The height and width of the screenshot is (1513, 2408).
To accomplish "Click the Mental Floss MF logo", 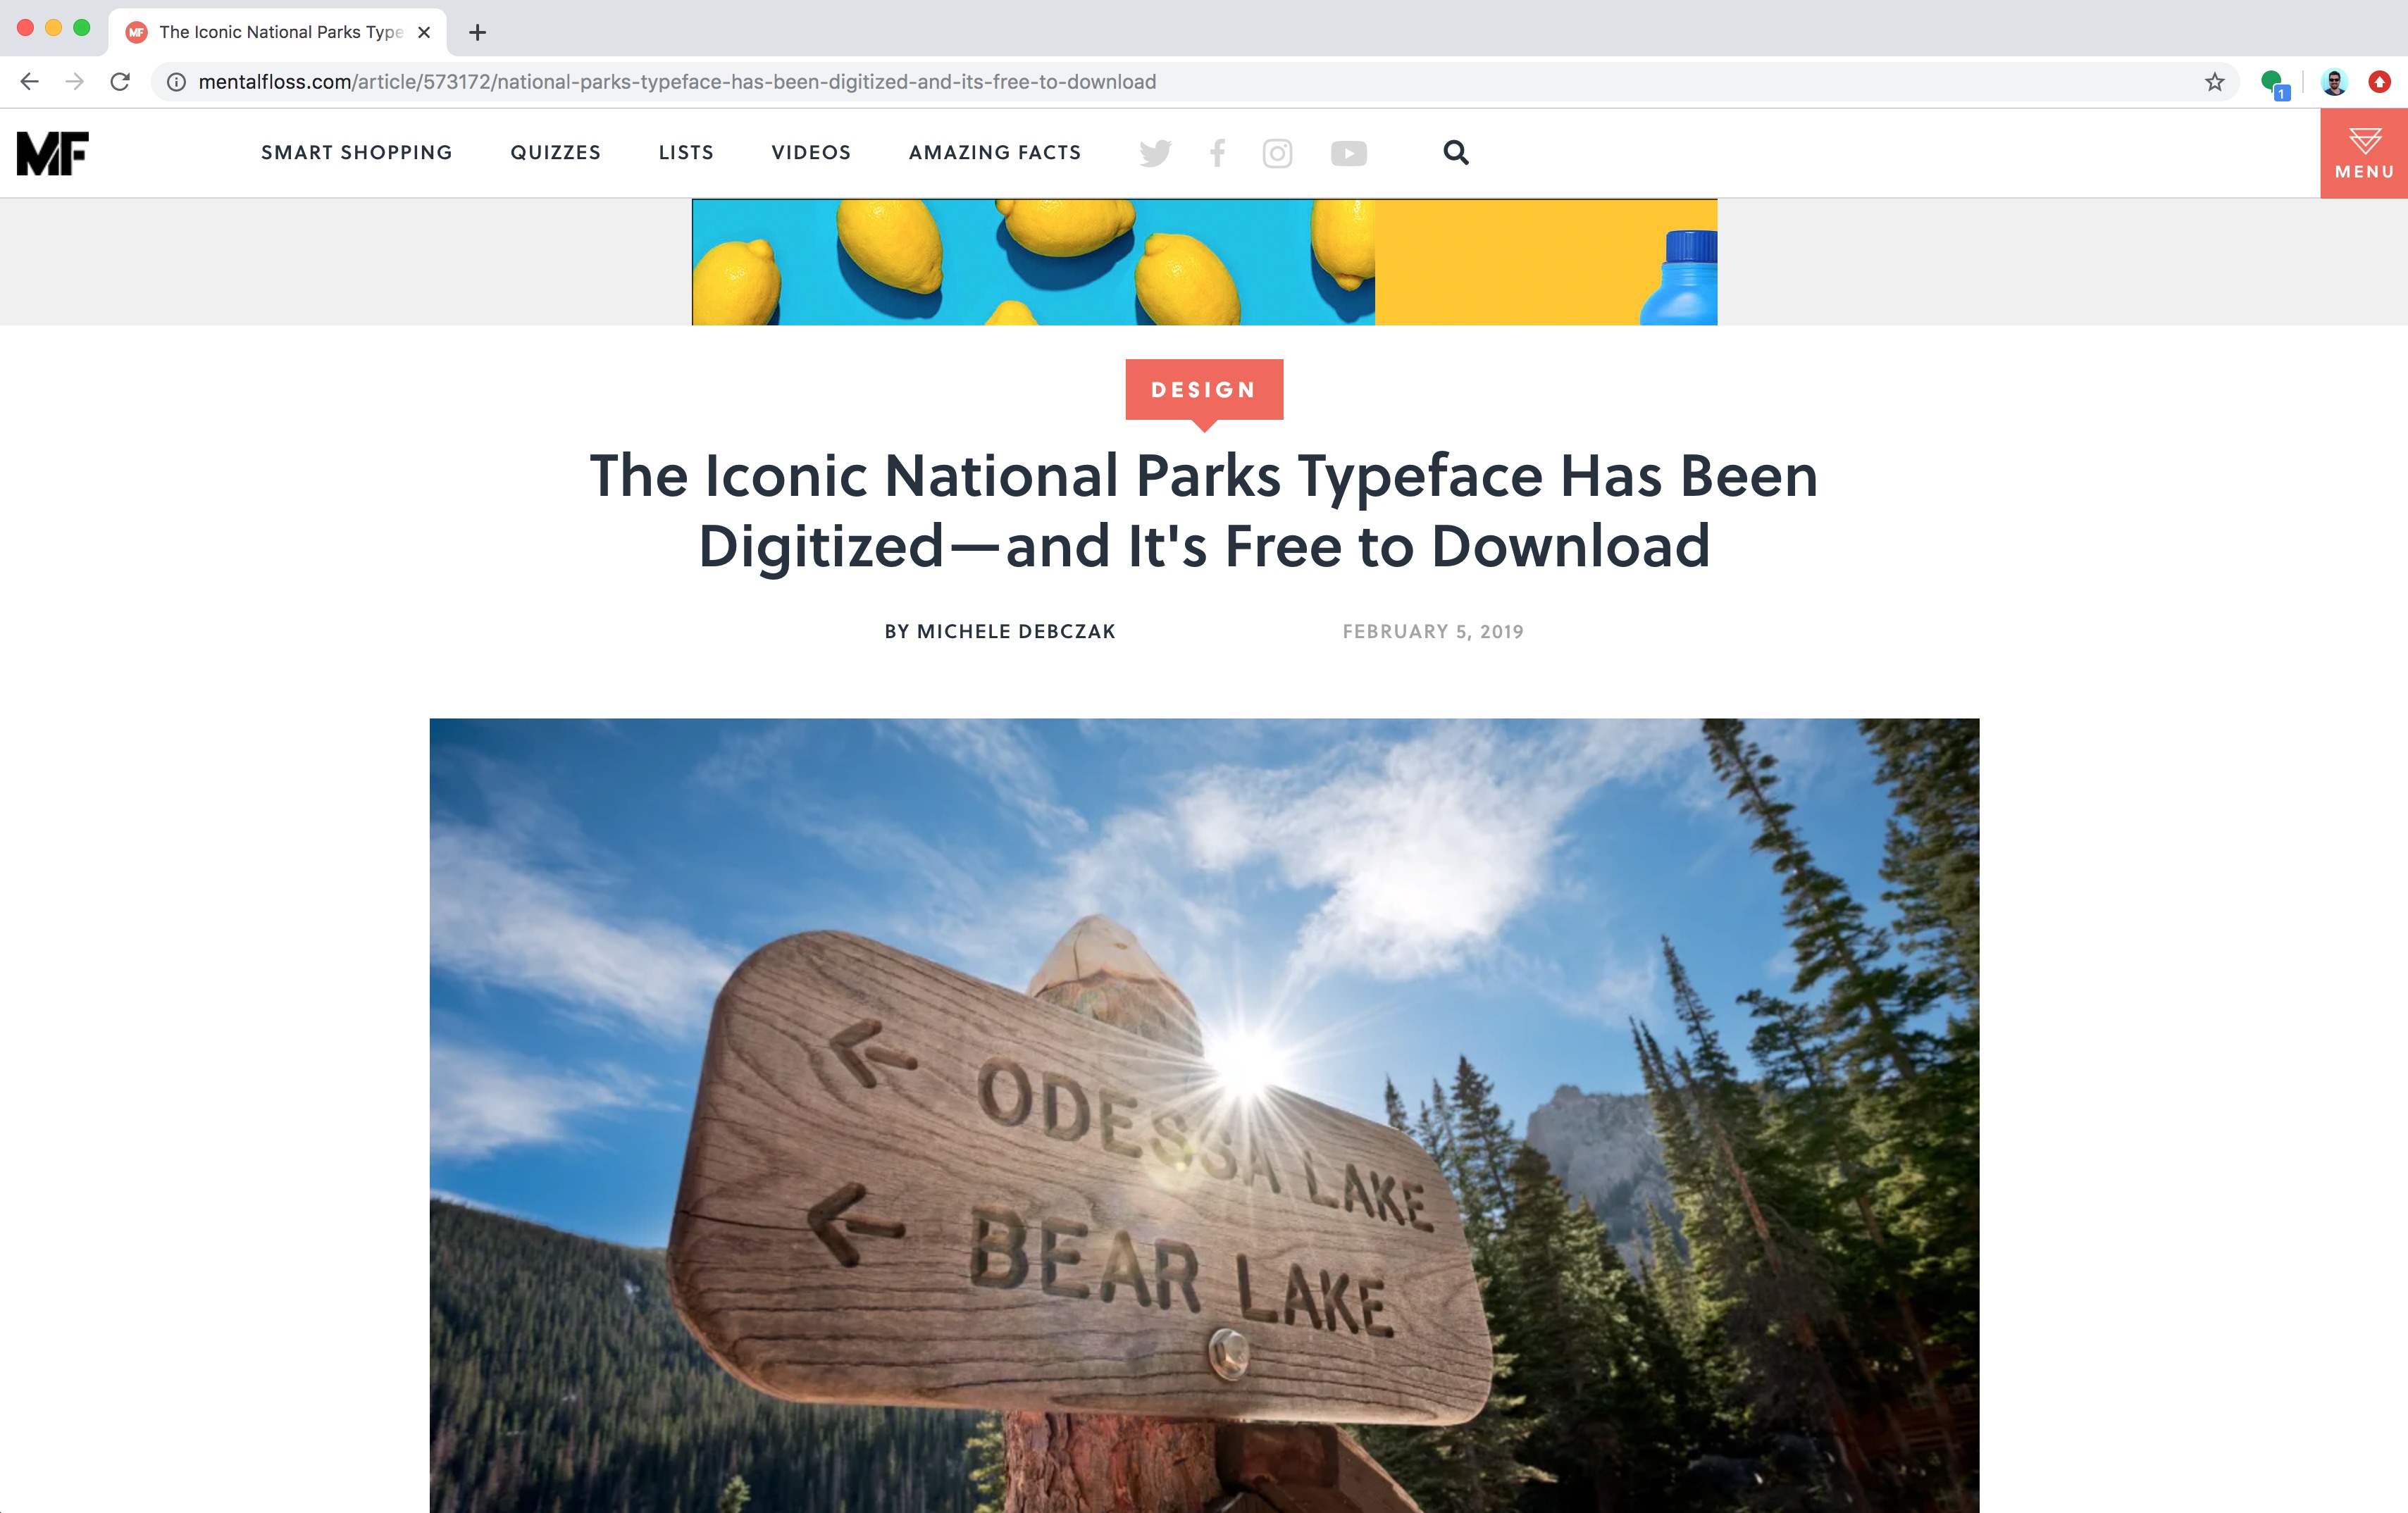I will coord(53,153).
